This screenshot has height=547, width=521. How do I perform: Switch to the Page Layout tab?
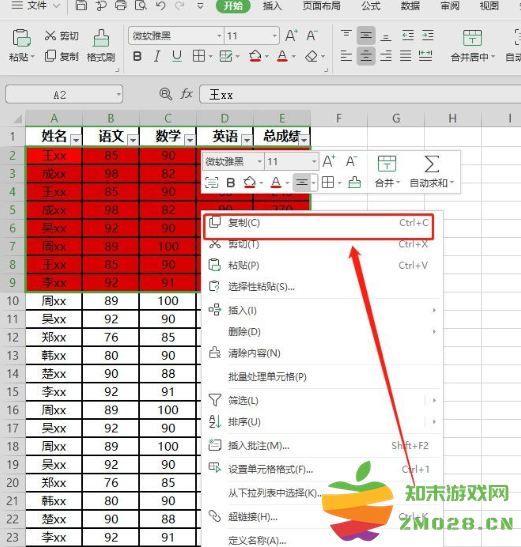click(x=321, y=5)
